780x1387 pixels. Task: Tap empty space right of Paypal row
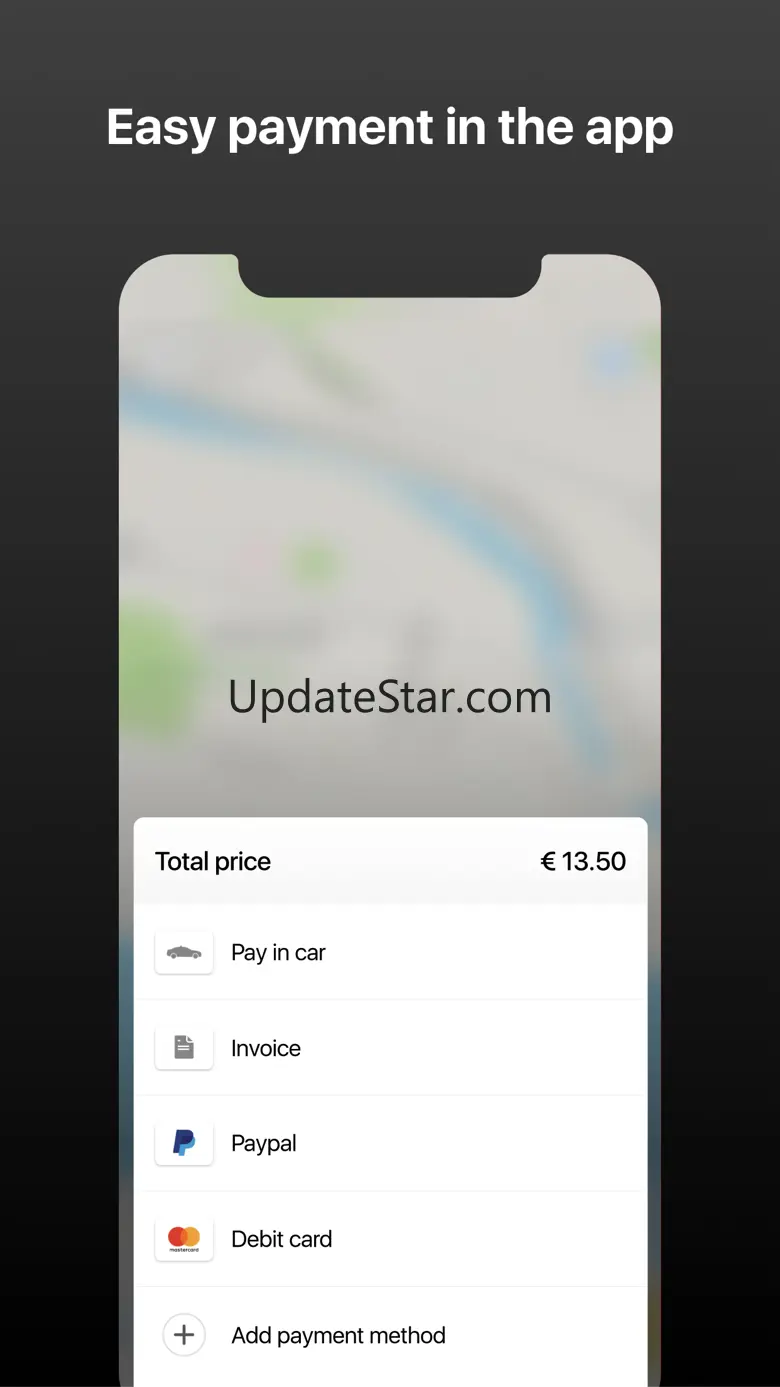click(470, 1143)
